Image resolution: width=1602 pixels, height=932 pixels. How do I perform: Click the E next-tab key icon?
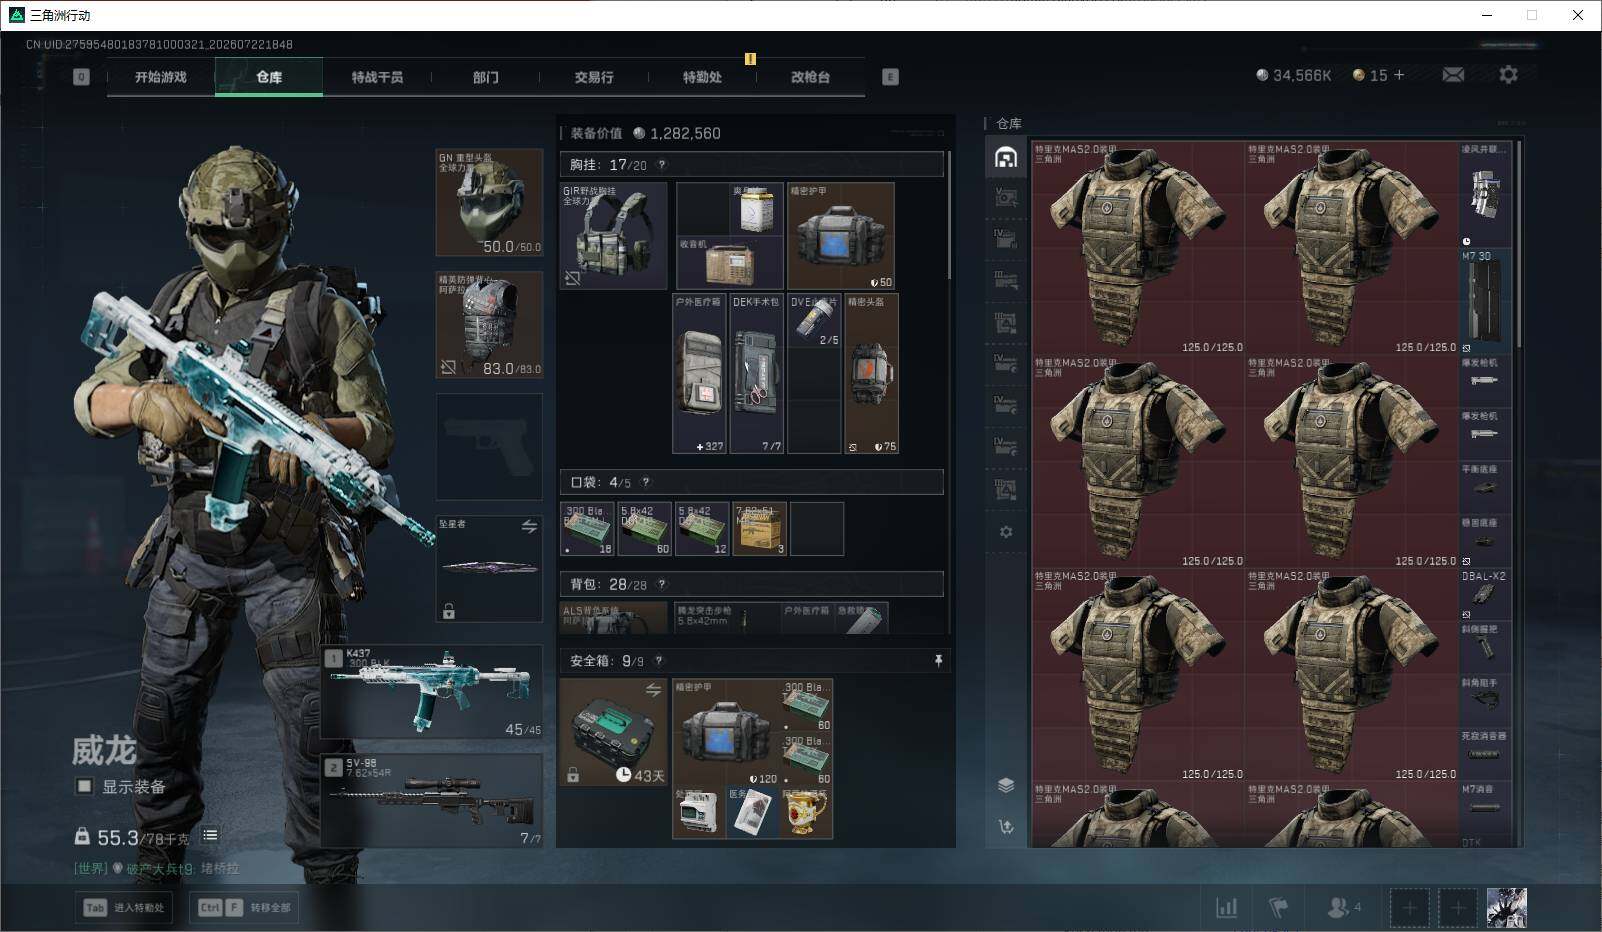point(890,77)
